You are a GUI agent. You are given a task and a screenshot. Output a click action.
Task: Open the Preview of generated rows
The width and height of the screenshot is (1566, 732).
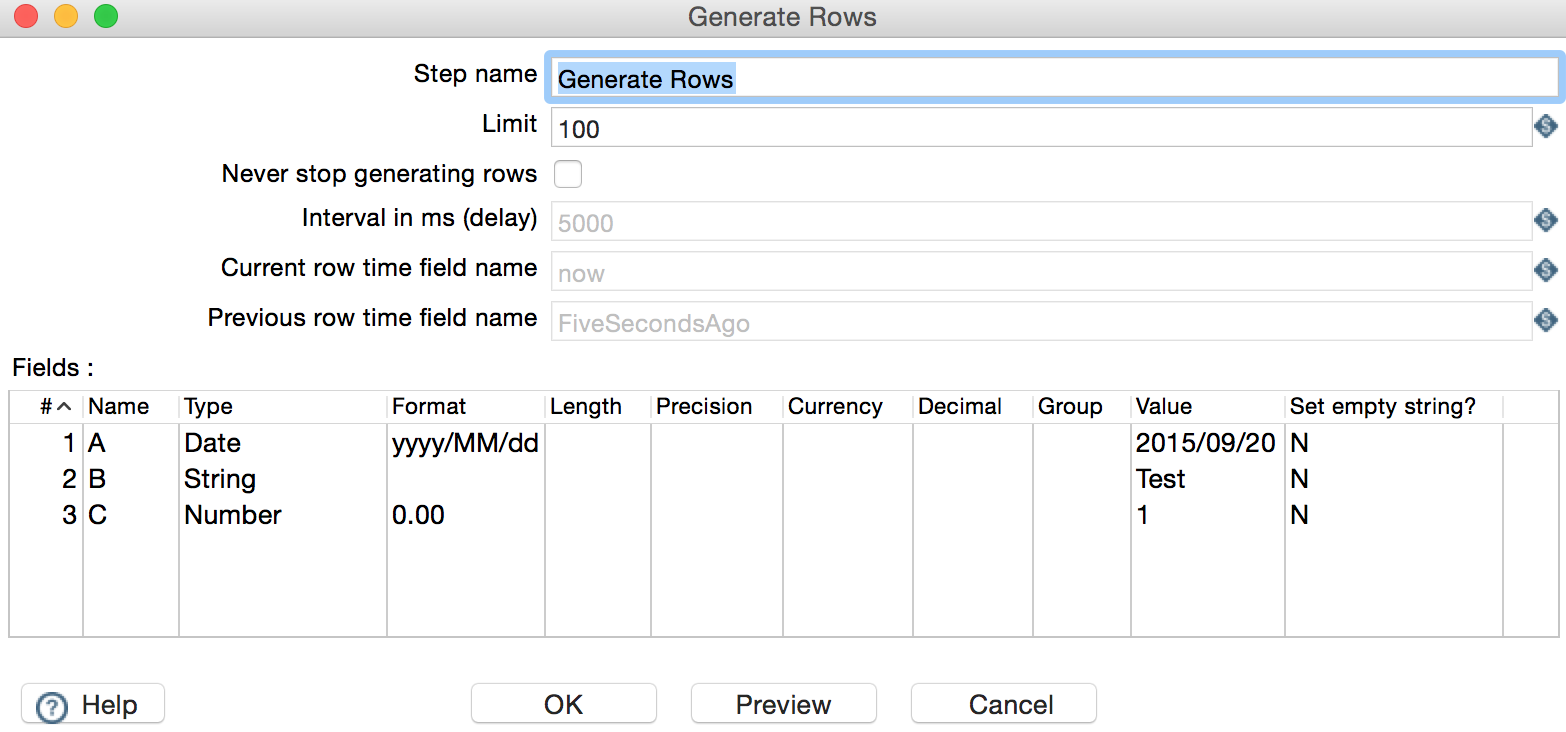click(x=783, y=704)
